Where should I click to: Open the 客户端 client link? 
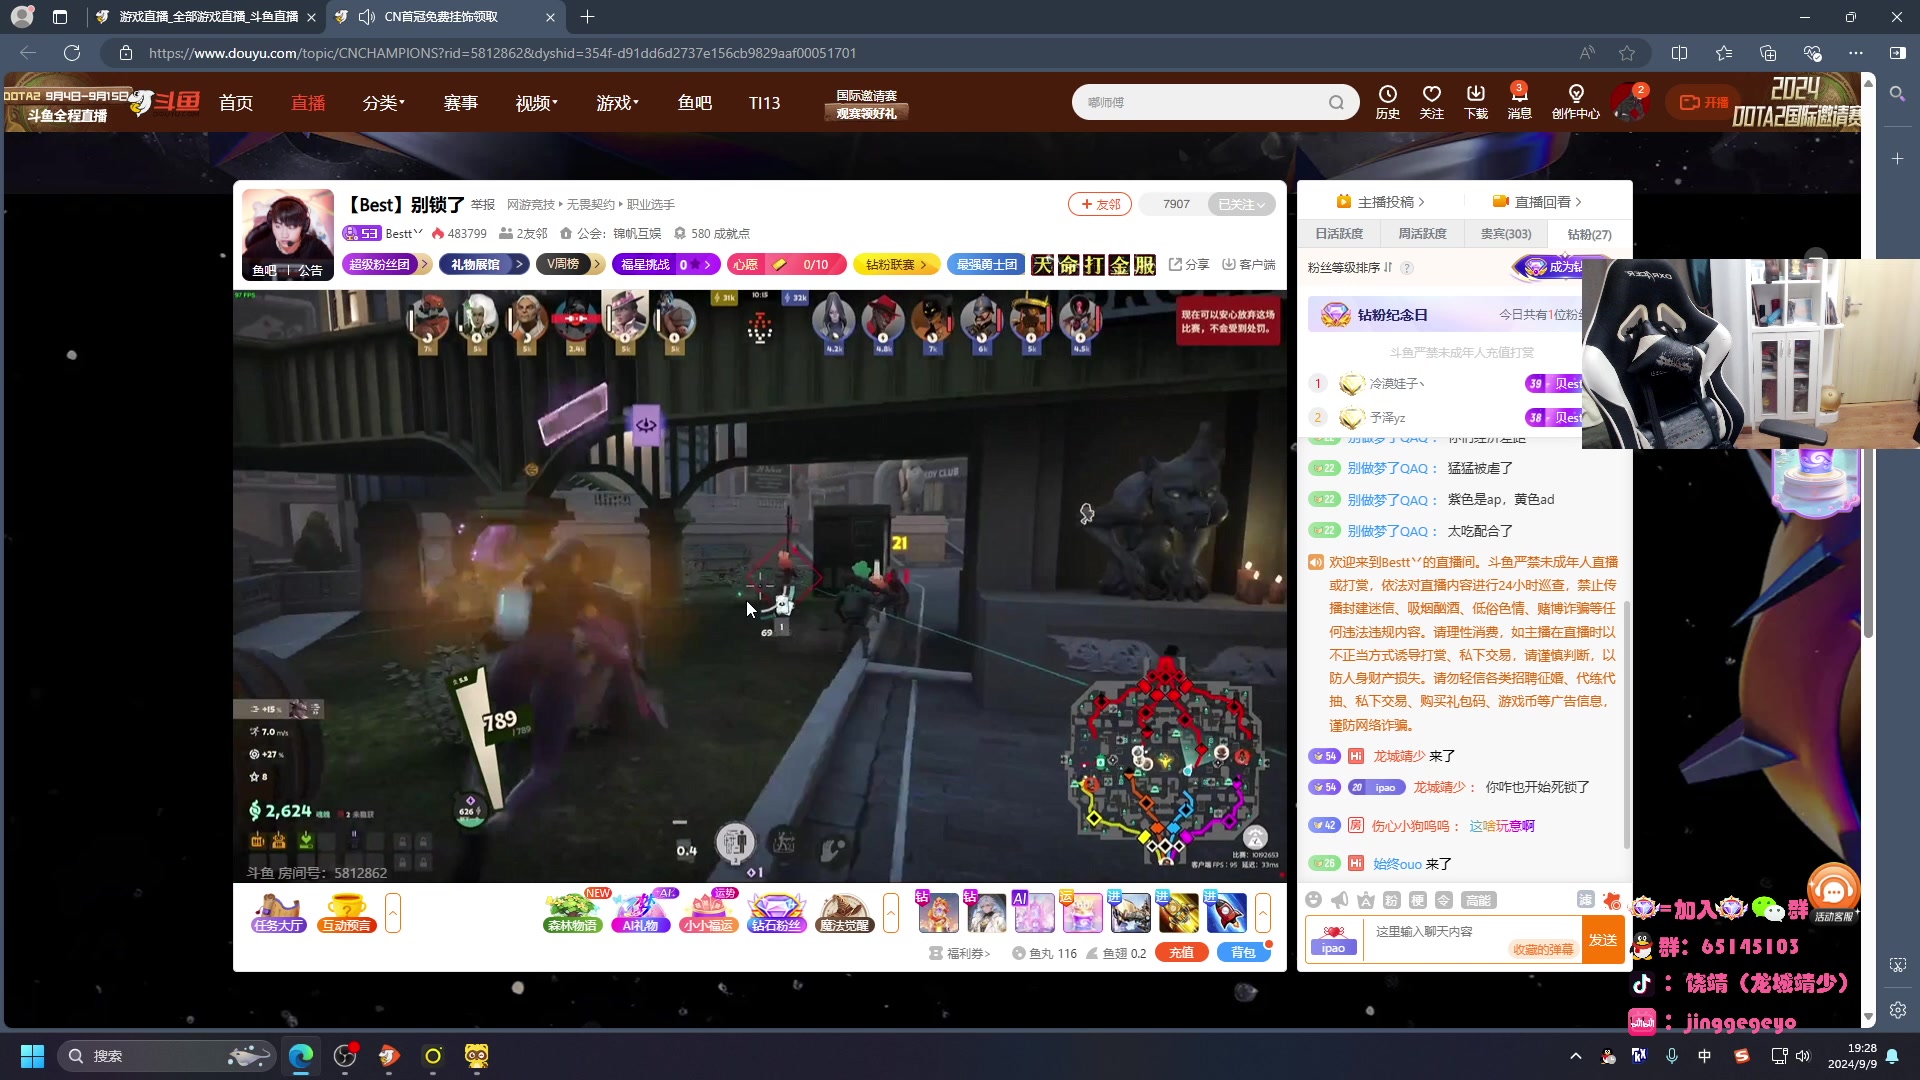[1249, 264]
